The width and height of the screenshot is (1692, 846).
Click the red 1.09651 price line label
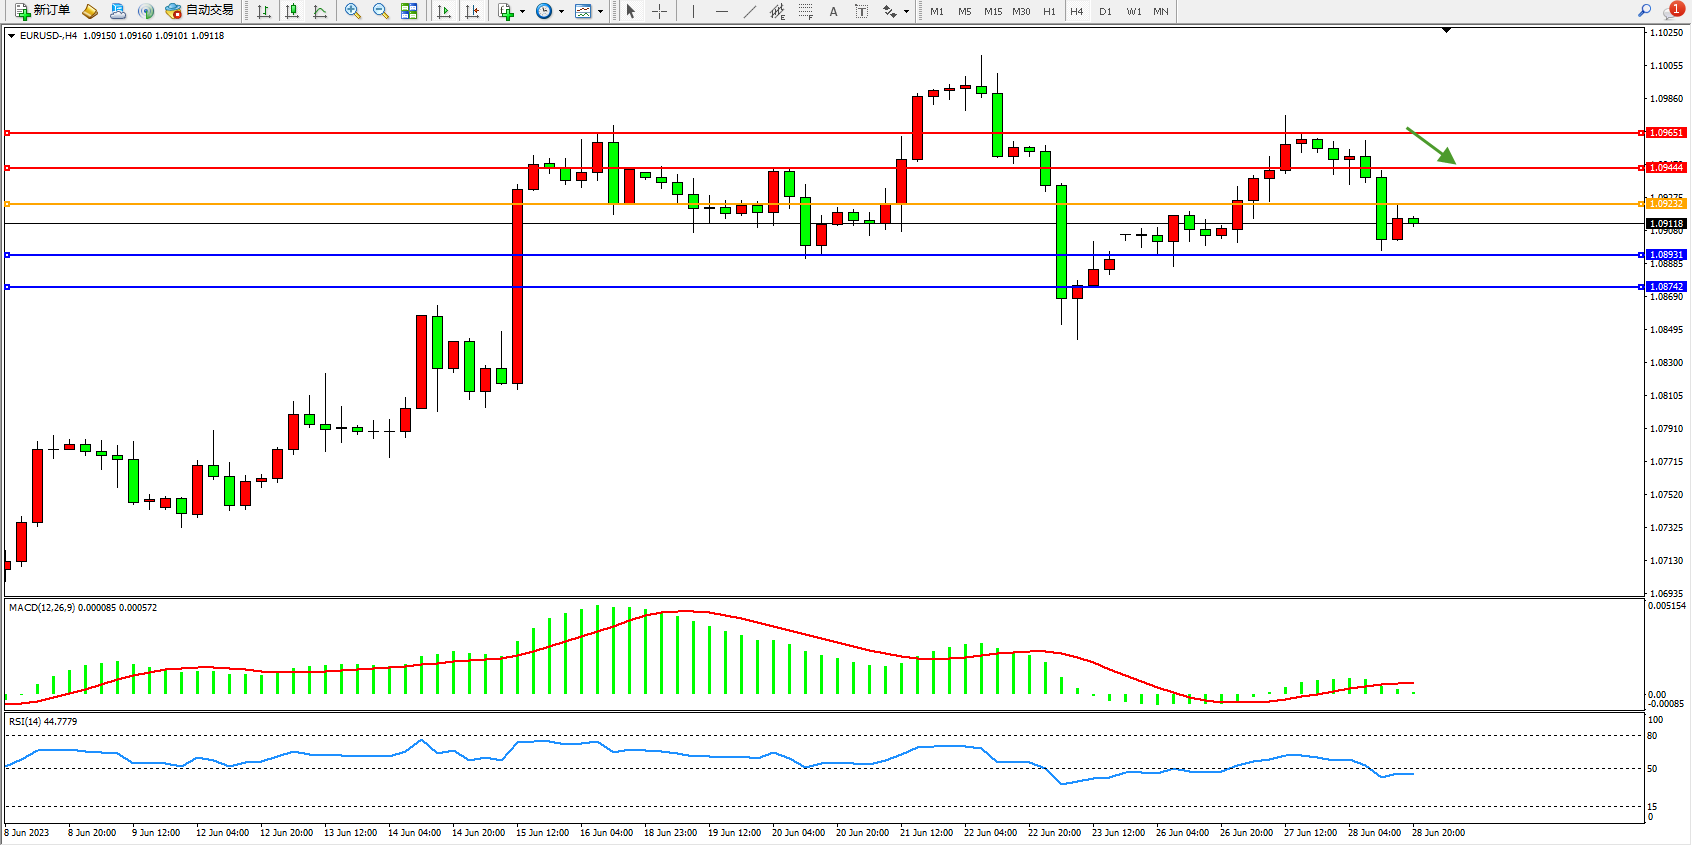pyautogui.click(x=1666, y=133)
